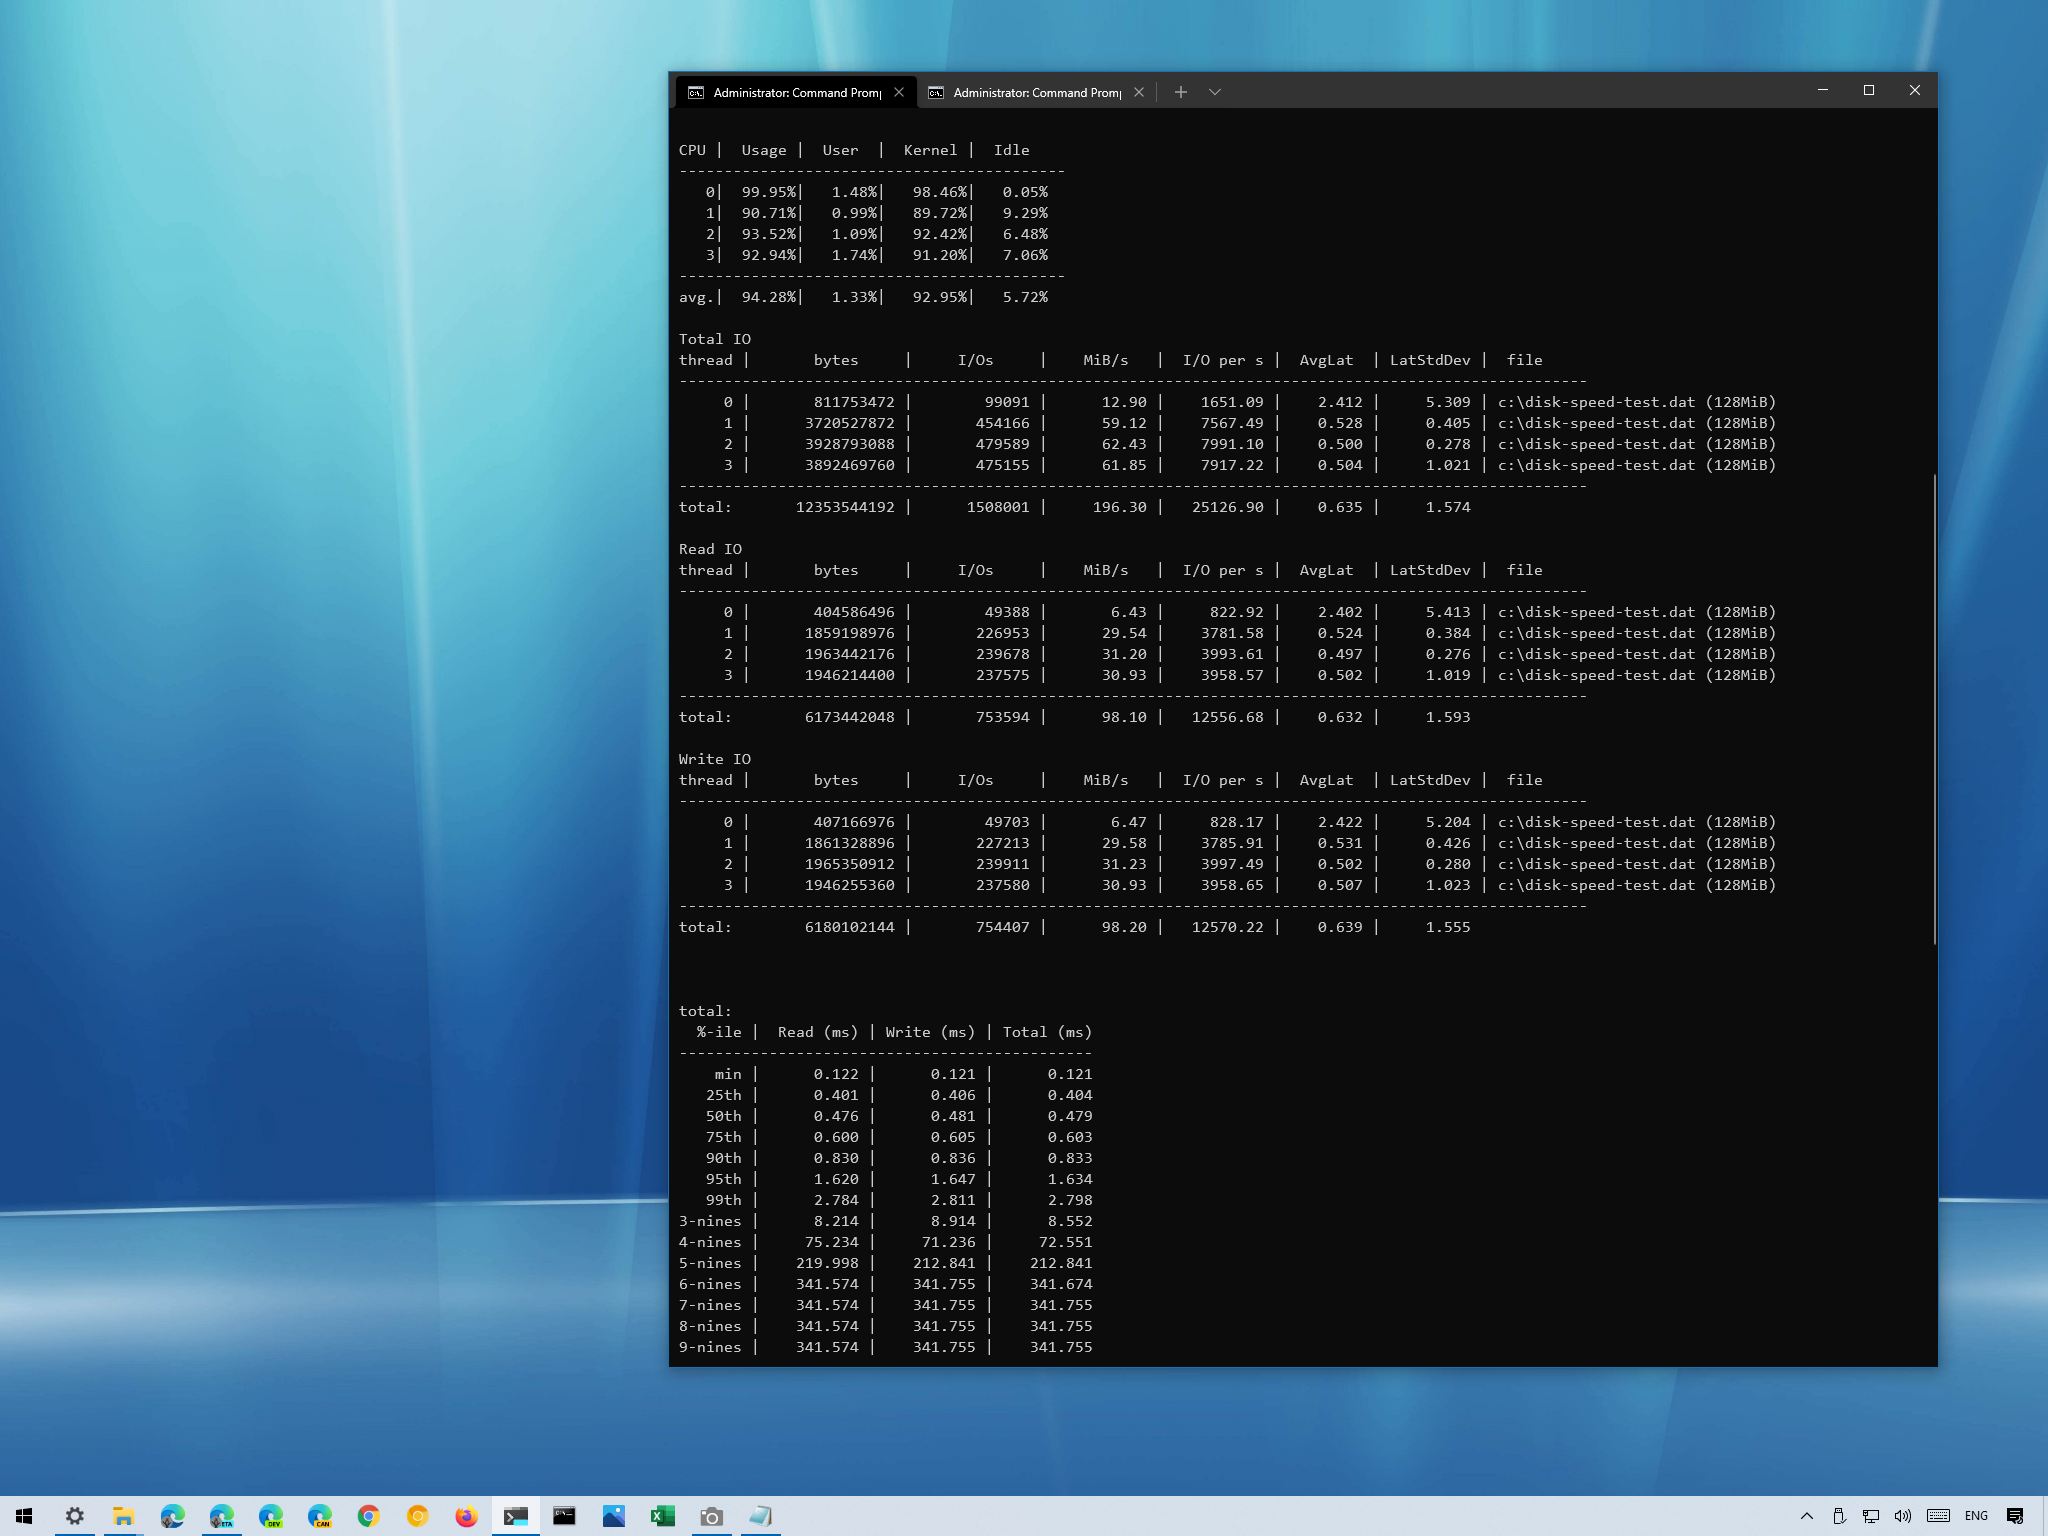Open Photos app from taskbar

[x=613, y=1516]
